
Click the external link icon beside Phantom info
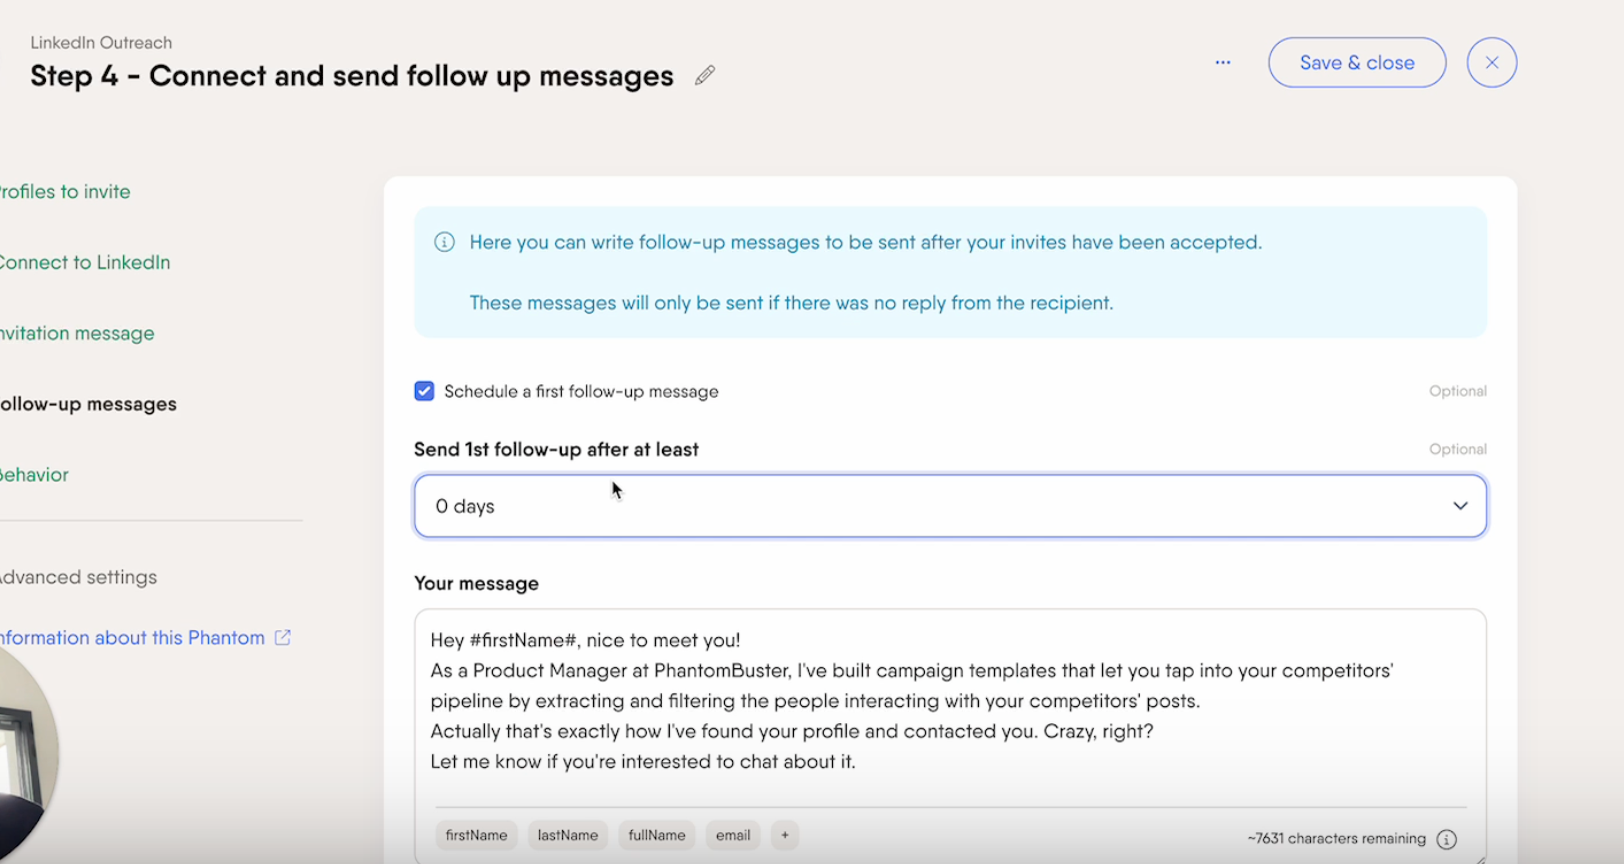[283, 637]
